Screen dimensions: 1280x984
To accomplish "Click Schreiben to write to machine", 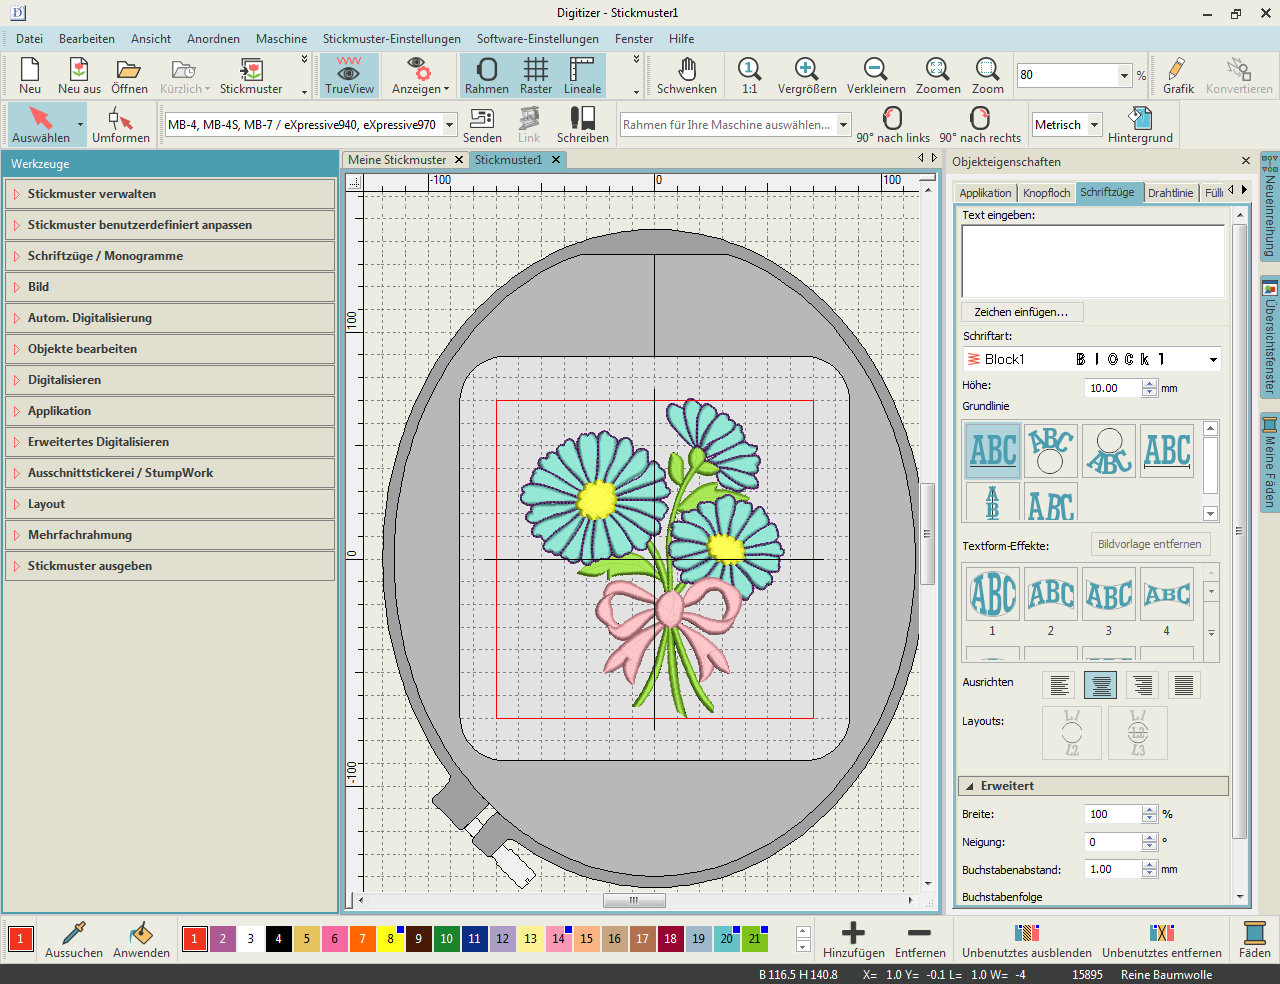I will (582, 125).
